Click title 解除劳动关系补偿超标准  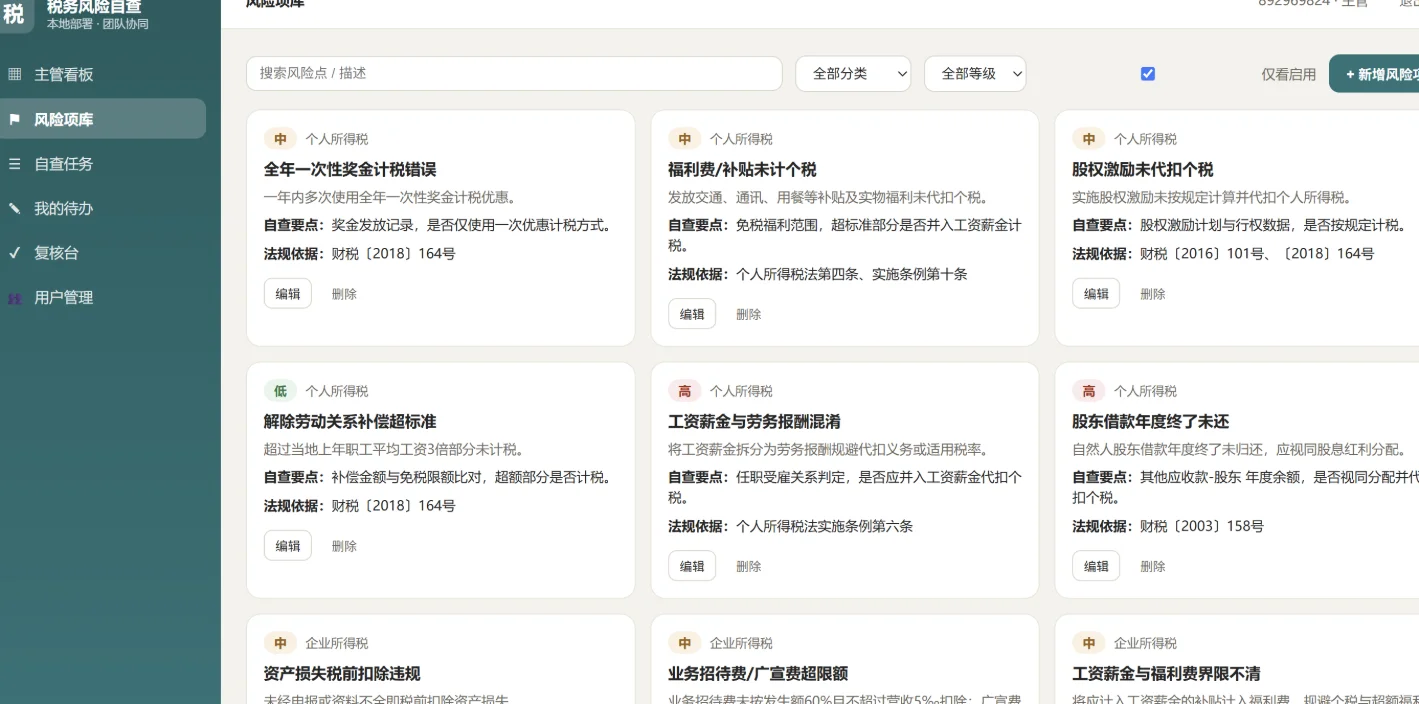(x=350, y=421)
